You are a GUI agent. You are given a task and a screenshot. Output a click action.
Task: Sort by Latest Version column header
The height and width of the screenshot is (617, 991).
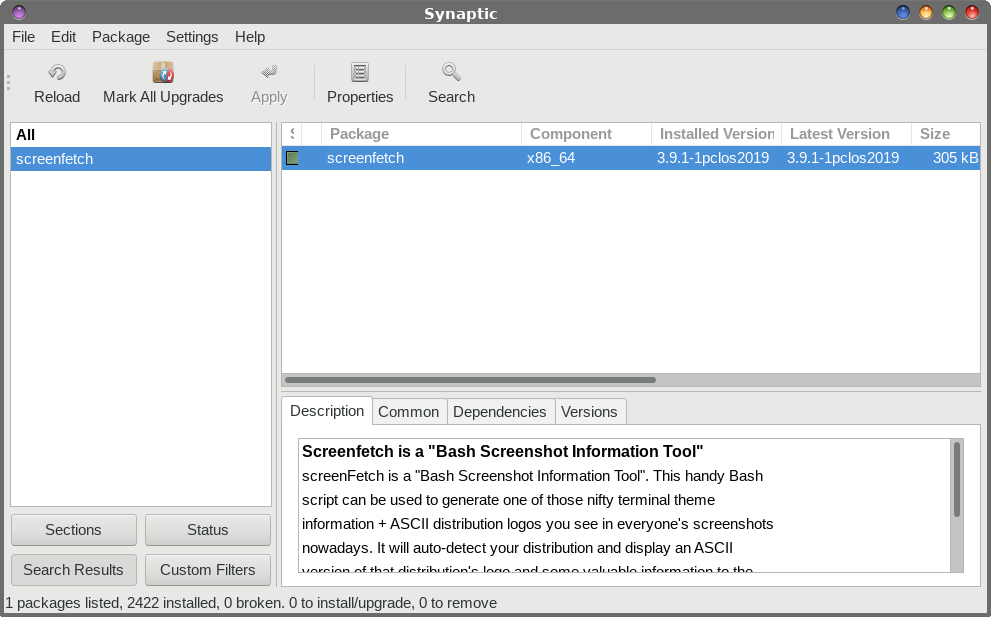[846, 134]
